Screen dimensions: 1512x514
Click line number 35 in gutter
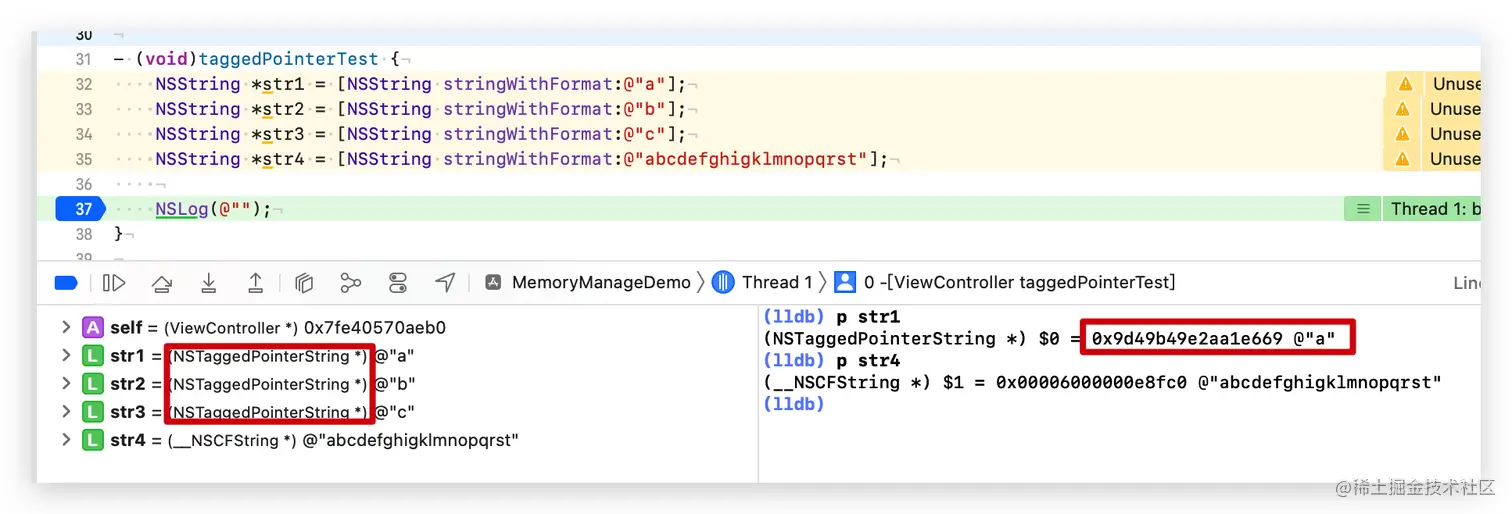coord(84,159)
